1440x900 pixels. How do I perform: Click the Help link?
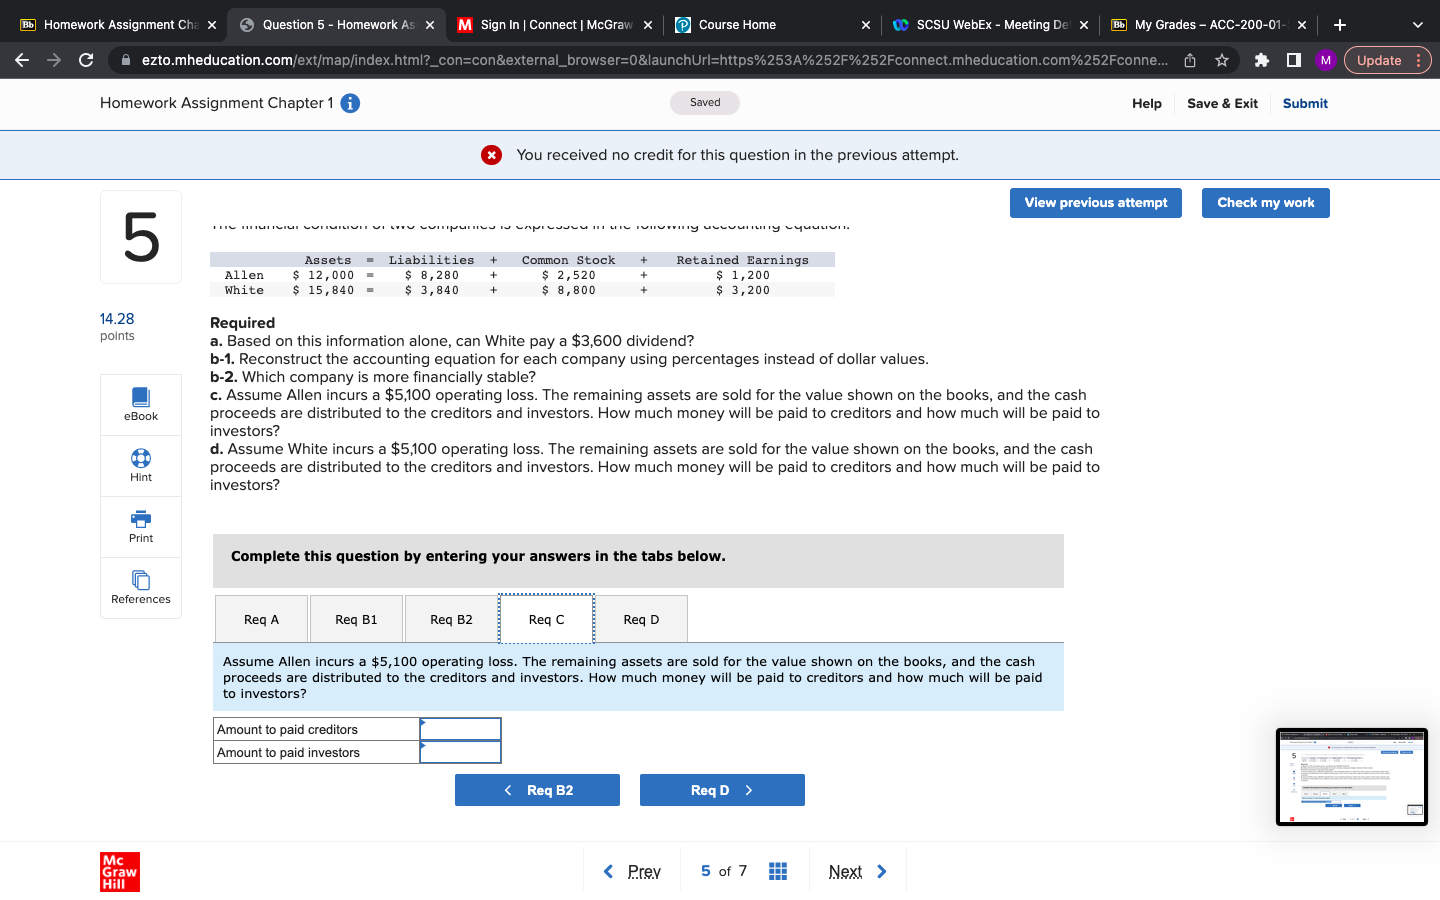click(x=1147, y=103)
